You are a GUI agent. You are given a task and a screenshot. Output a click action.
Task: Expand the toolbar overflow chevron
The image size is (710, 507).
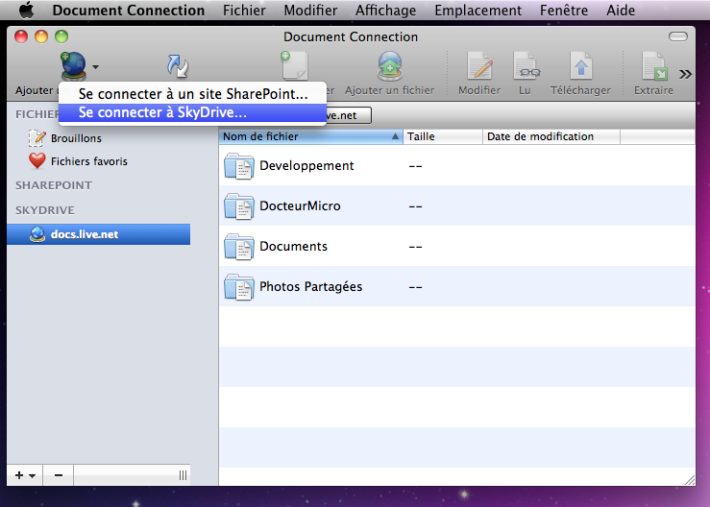(x=685, y=74)
